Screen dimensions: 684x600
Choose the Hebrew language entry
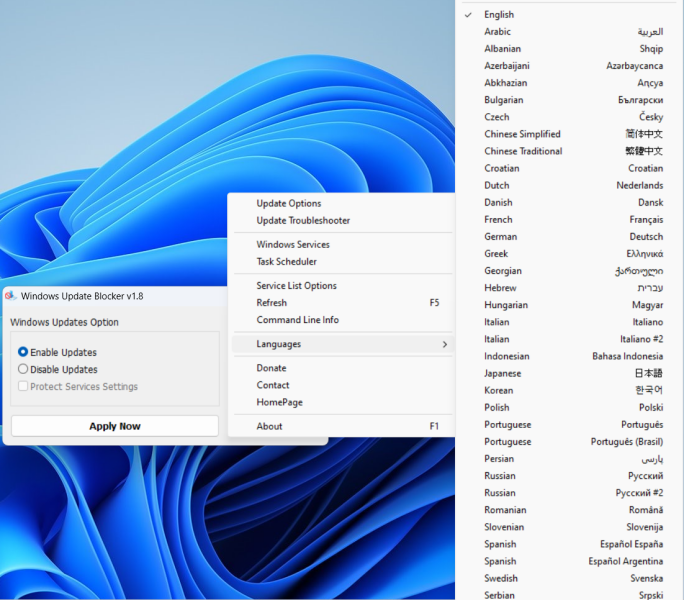569,288
